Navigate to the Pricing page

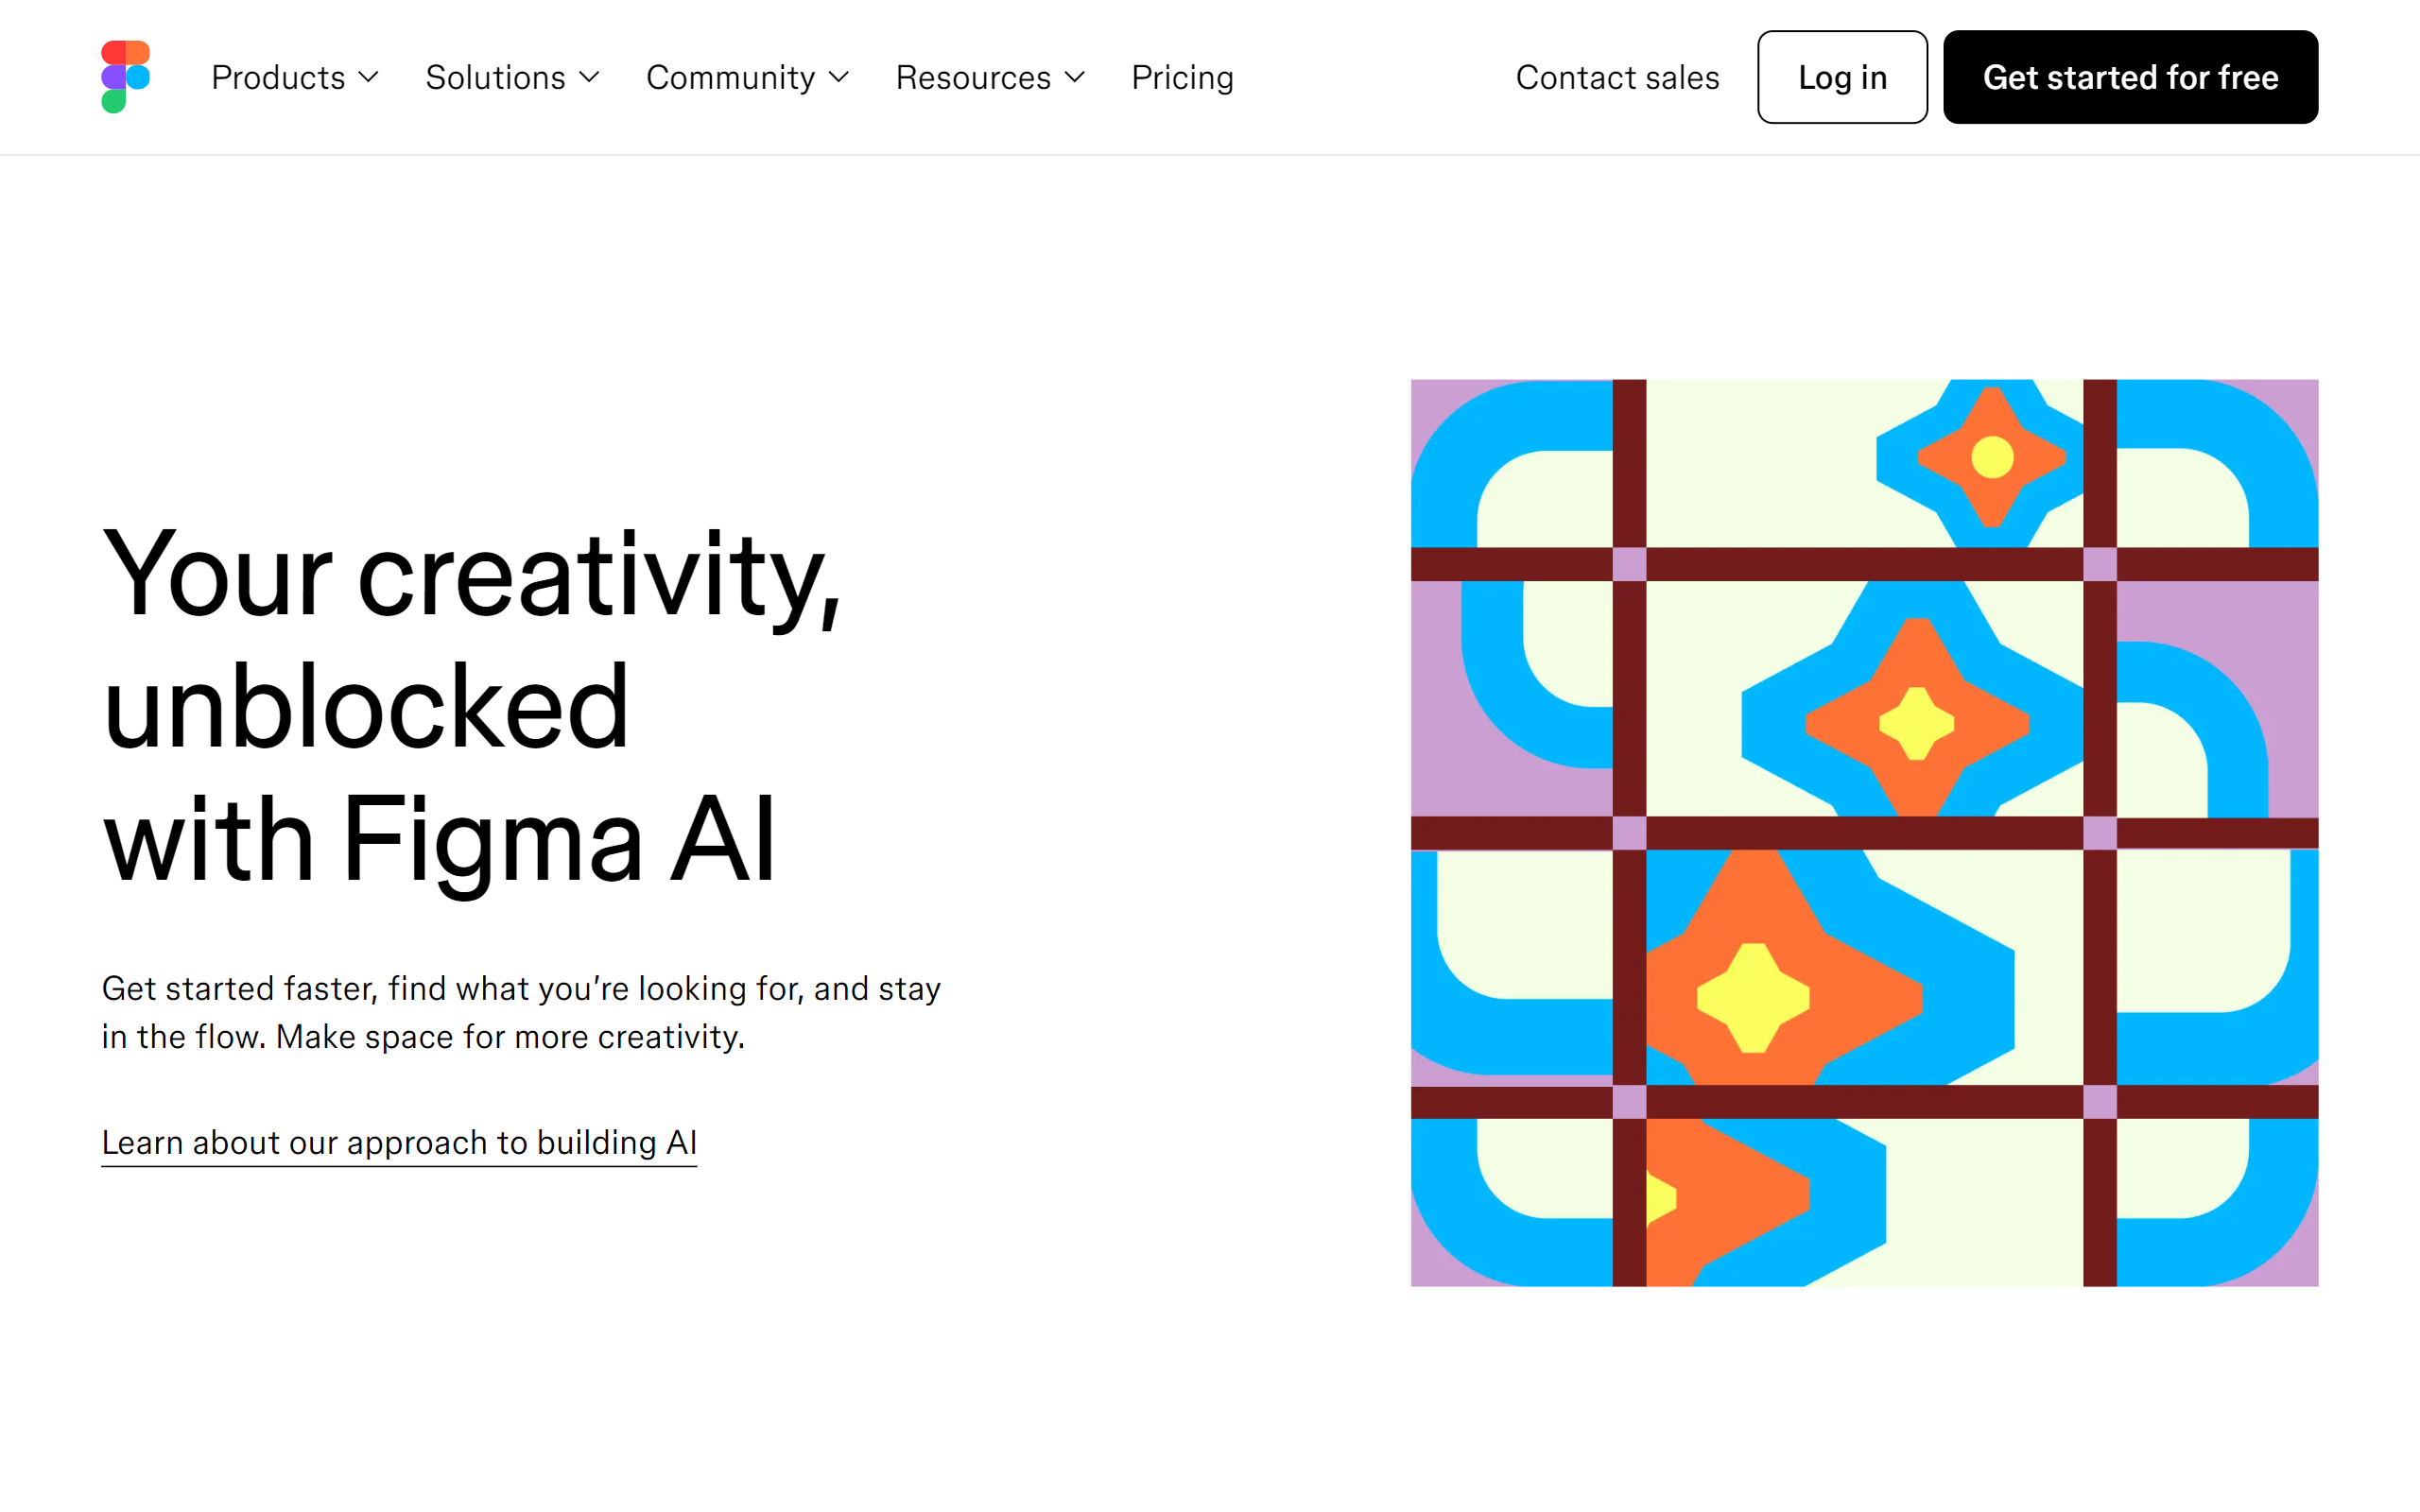(1183, 77)
